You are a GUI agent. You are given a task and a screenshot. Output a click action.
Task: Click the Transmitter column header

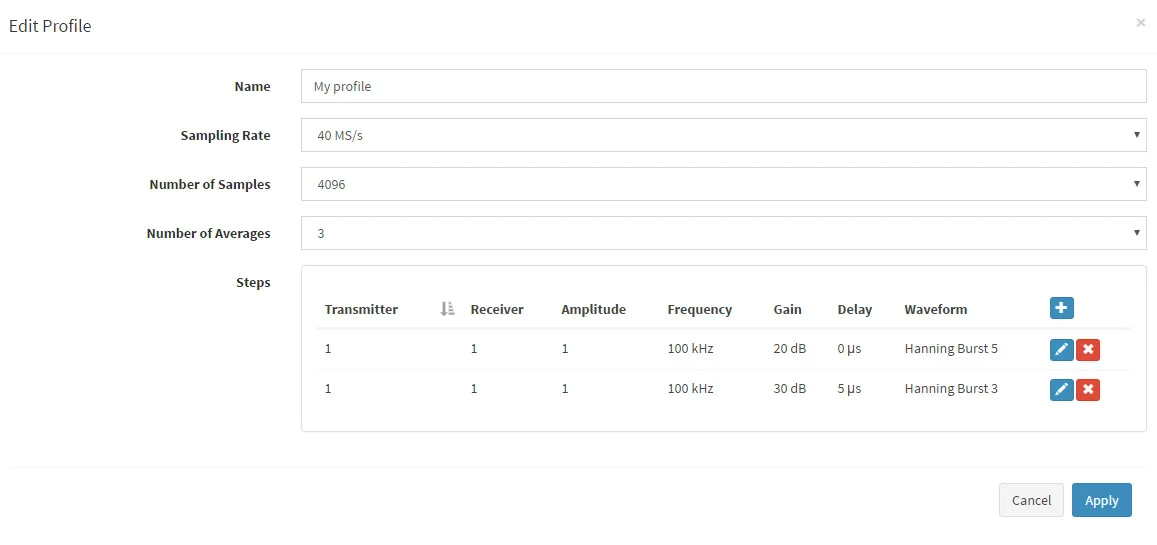pyautogui.click(x=361, y=309)
